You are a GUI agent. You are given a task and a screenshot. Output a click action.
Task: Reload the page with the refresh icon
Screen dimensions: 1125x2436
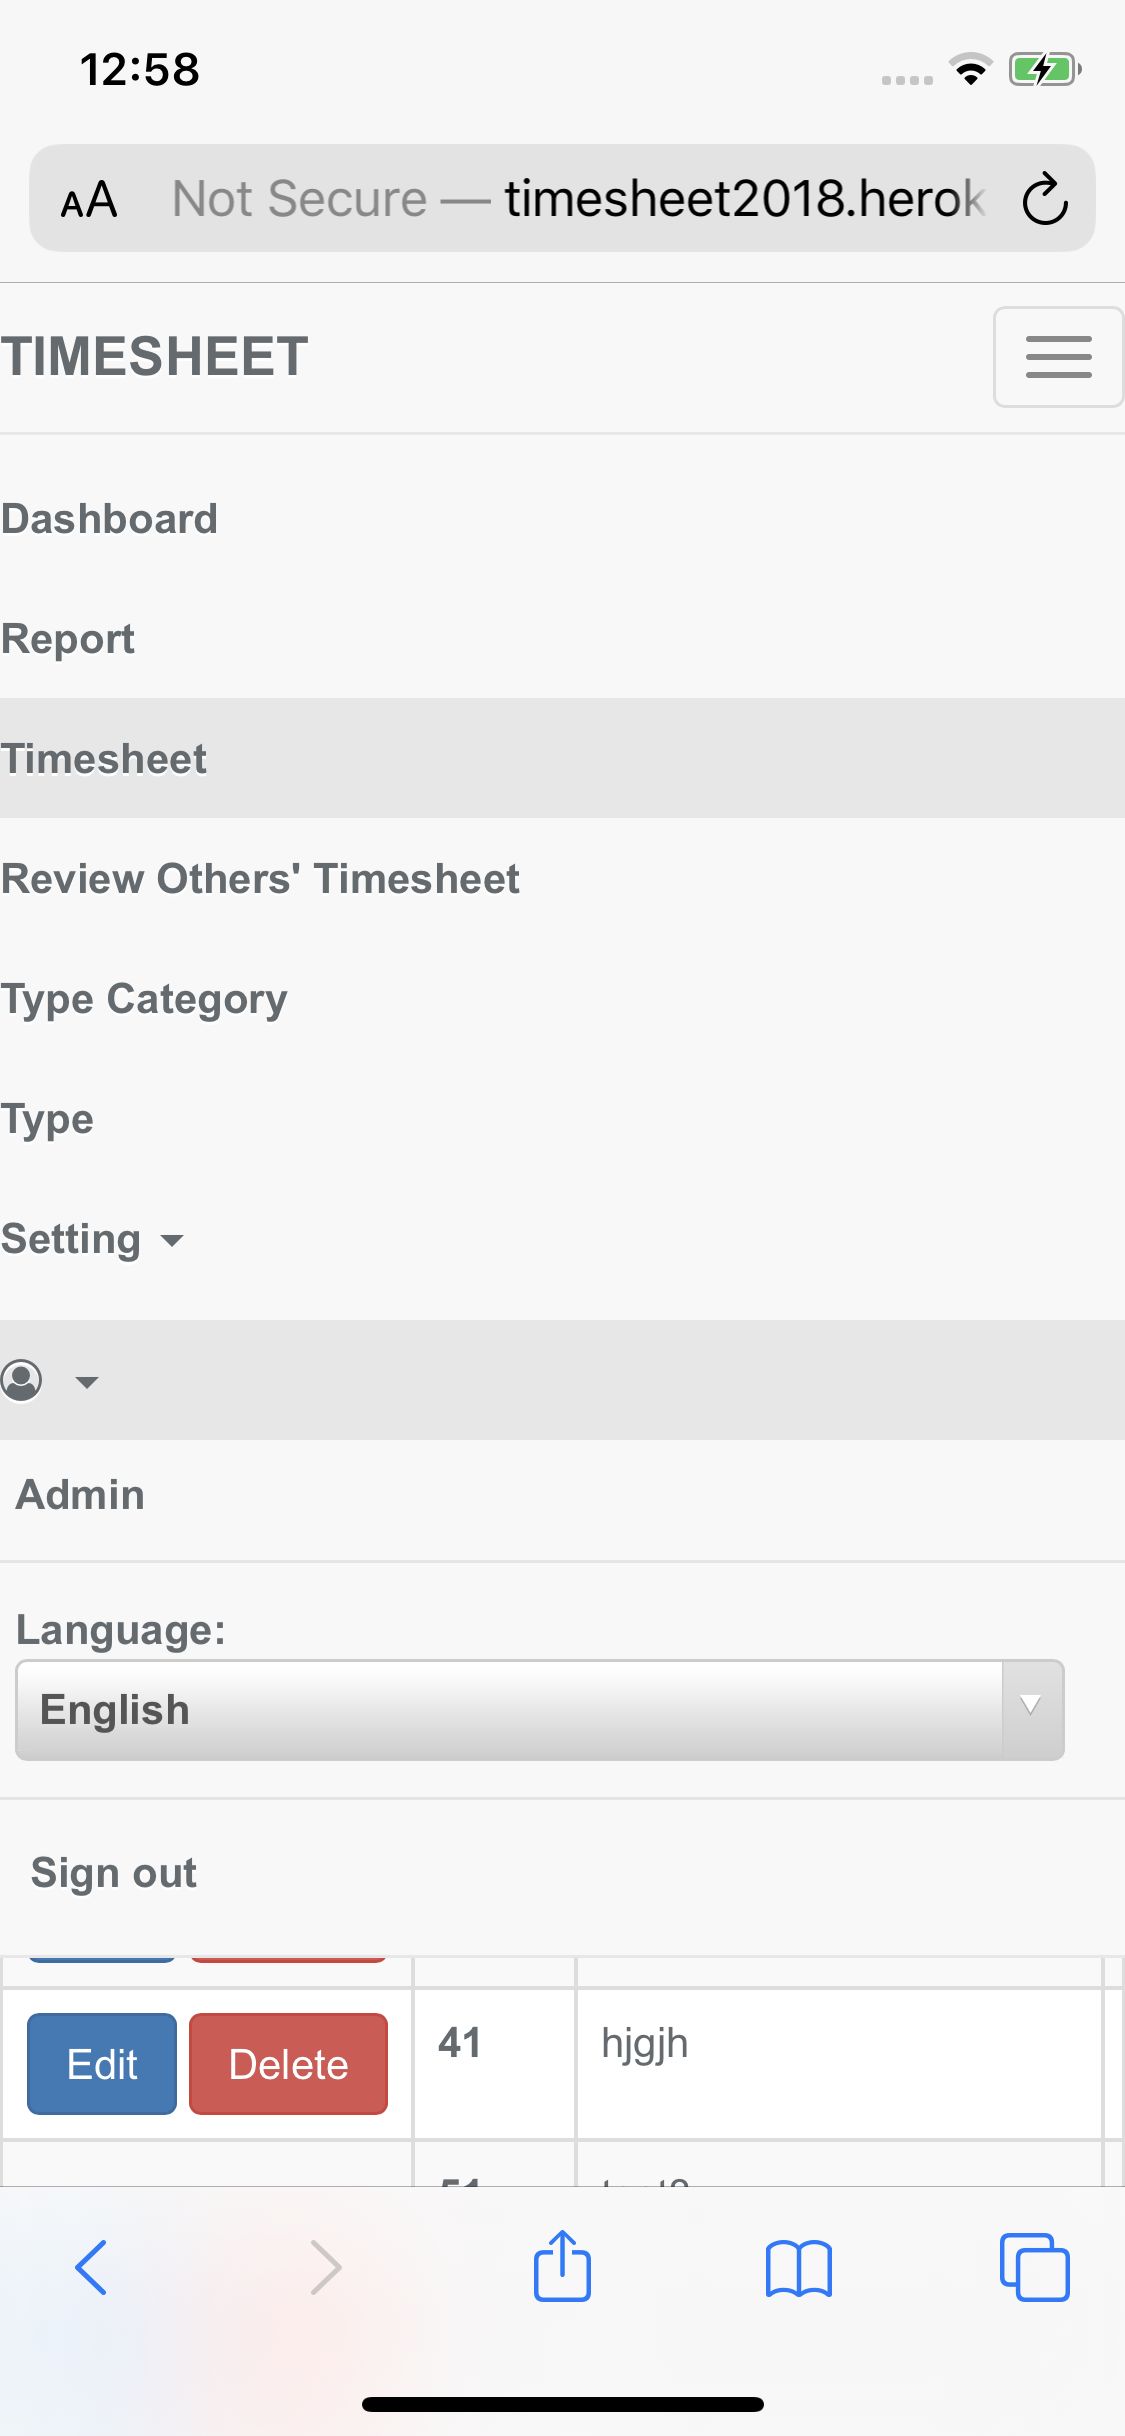[1044, 198]
